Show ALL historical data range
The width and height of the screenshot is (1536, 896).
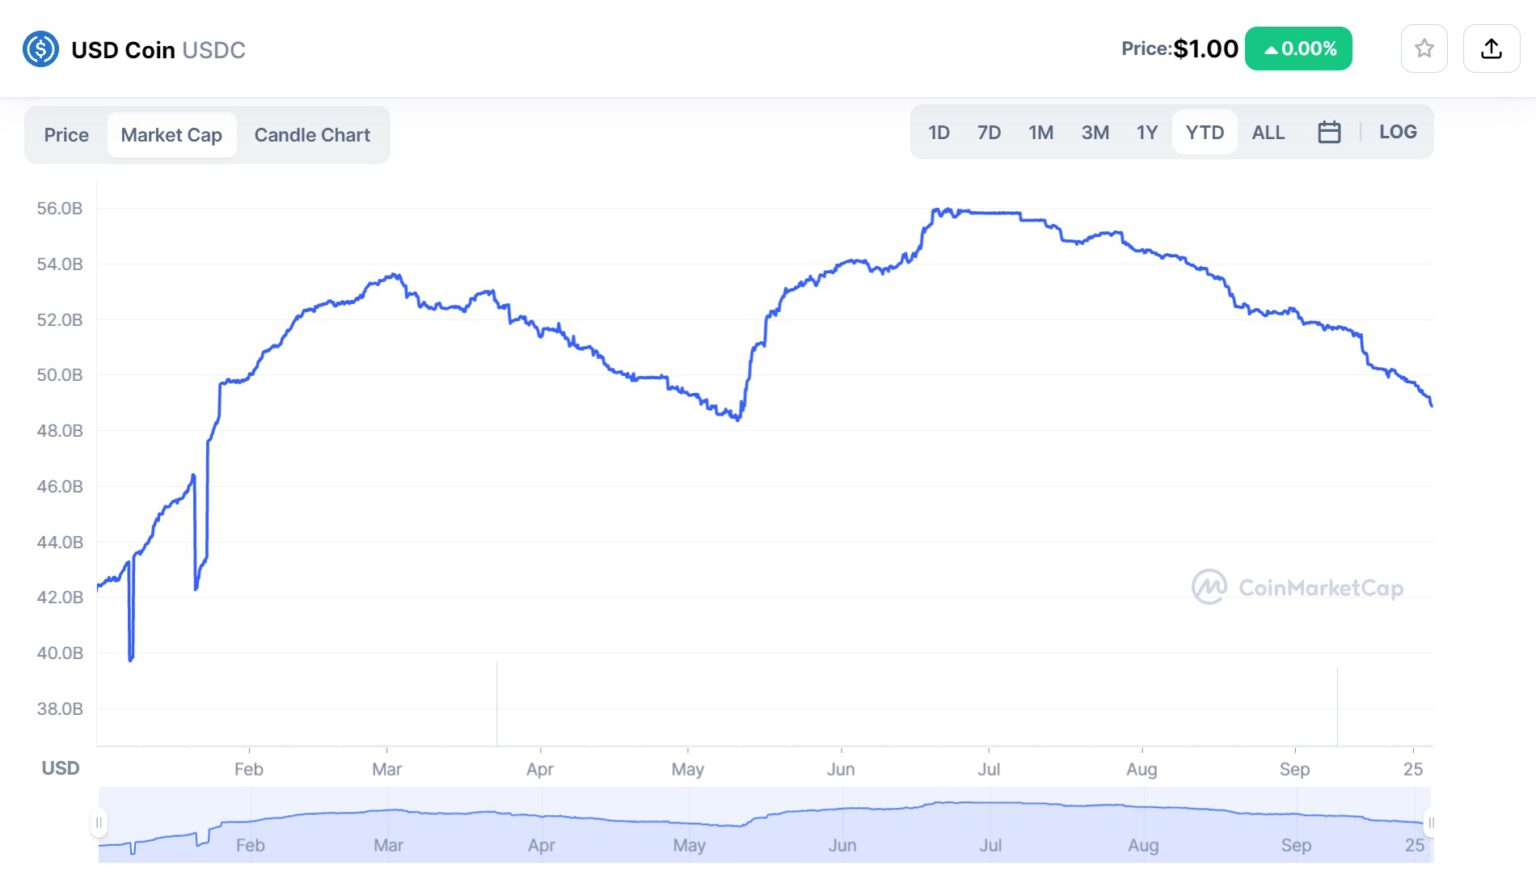1268,132
